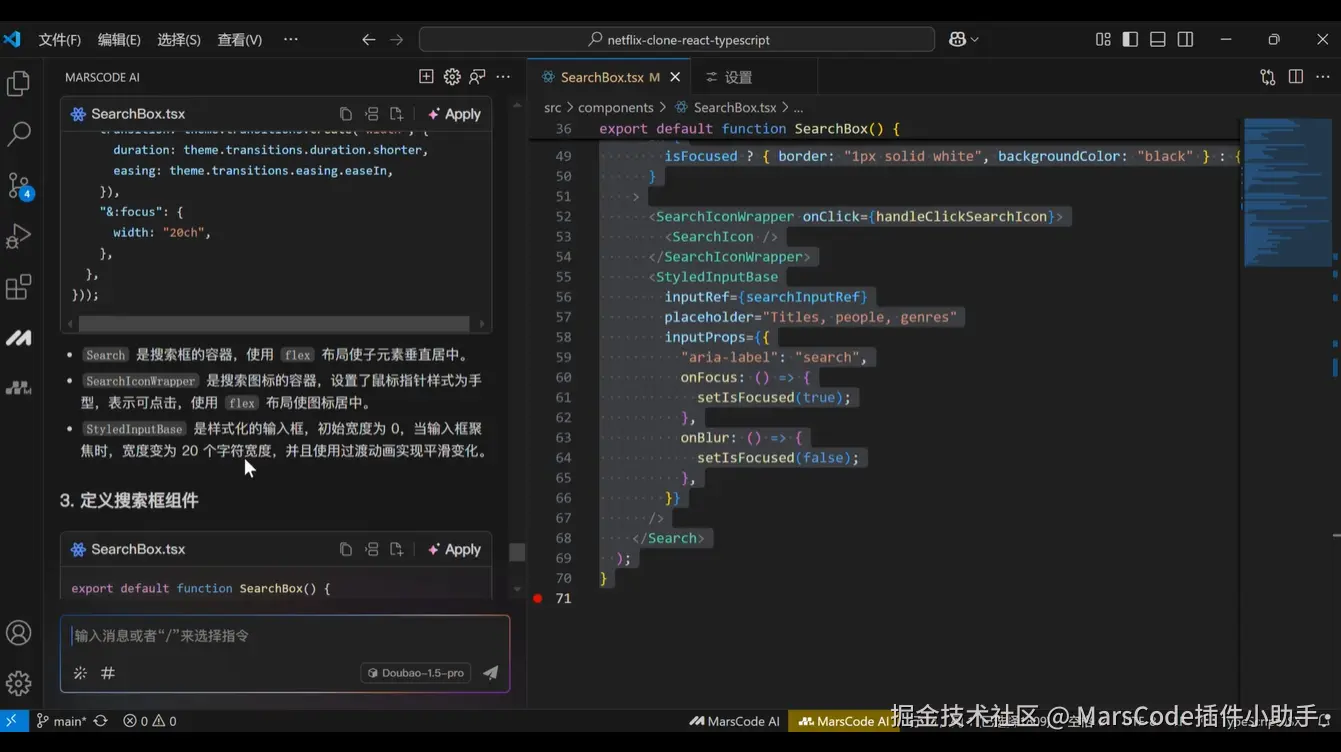Open the 文件(F) menu

[x=60, y=40]
